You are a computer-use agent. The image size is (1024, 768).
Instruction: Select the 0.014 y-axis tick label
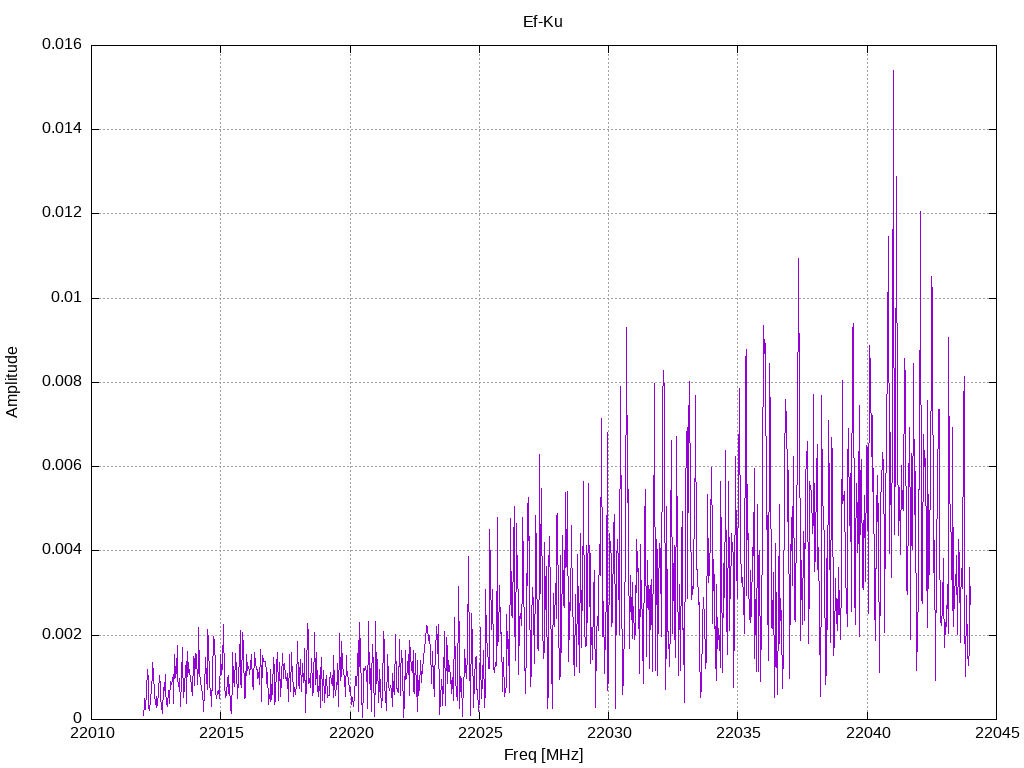point(62,129)
